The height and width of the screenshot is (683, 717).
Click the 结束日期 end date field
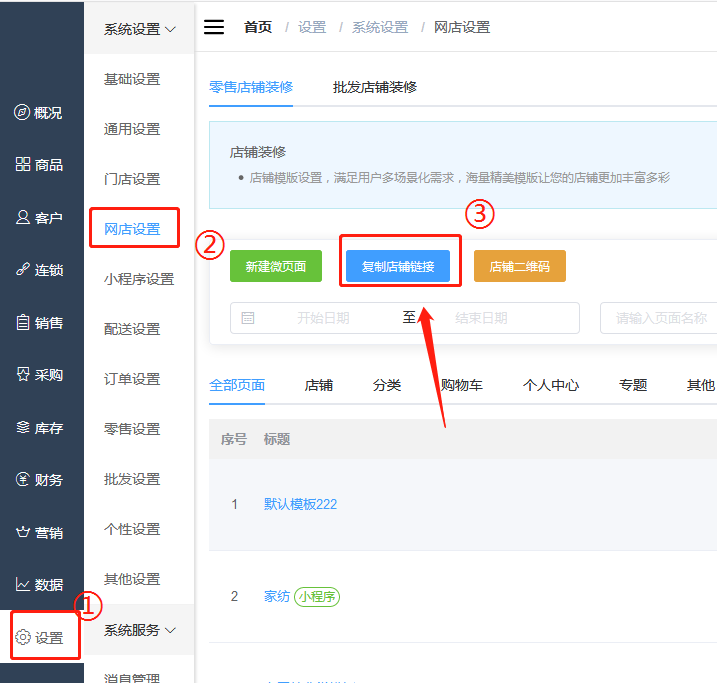pyautogui.click(x=481, y=318)
